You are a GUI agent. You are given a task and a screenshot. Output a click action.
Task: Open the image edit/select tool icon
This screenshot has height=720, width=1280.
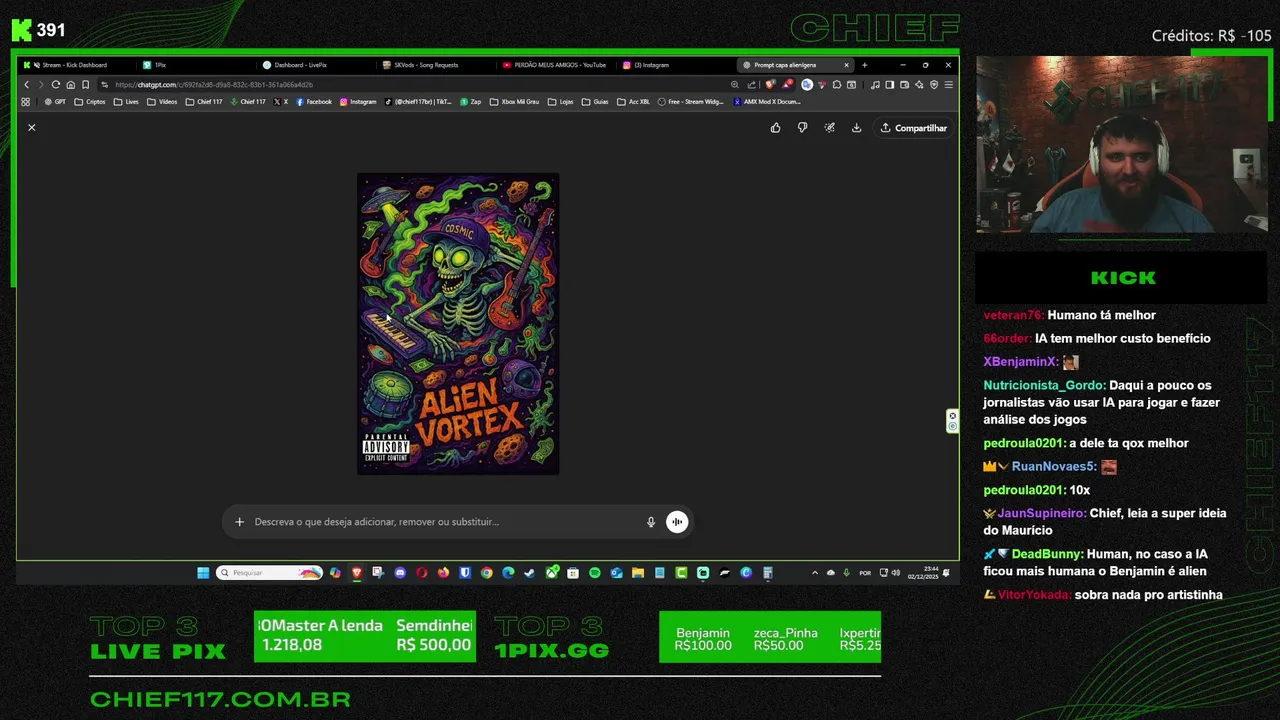829,128
